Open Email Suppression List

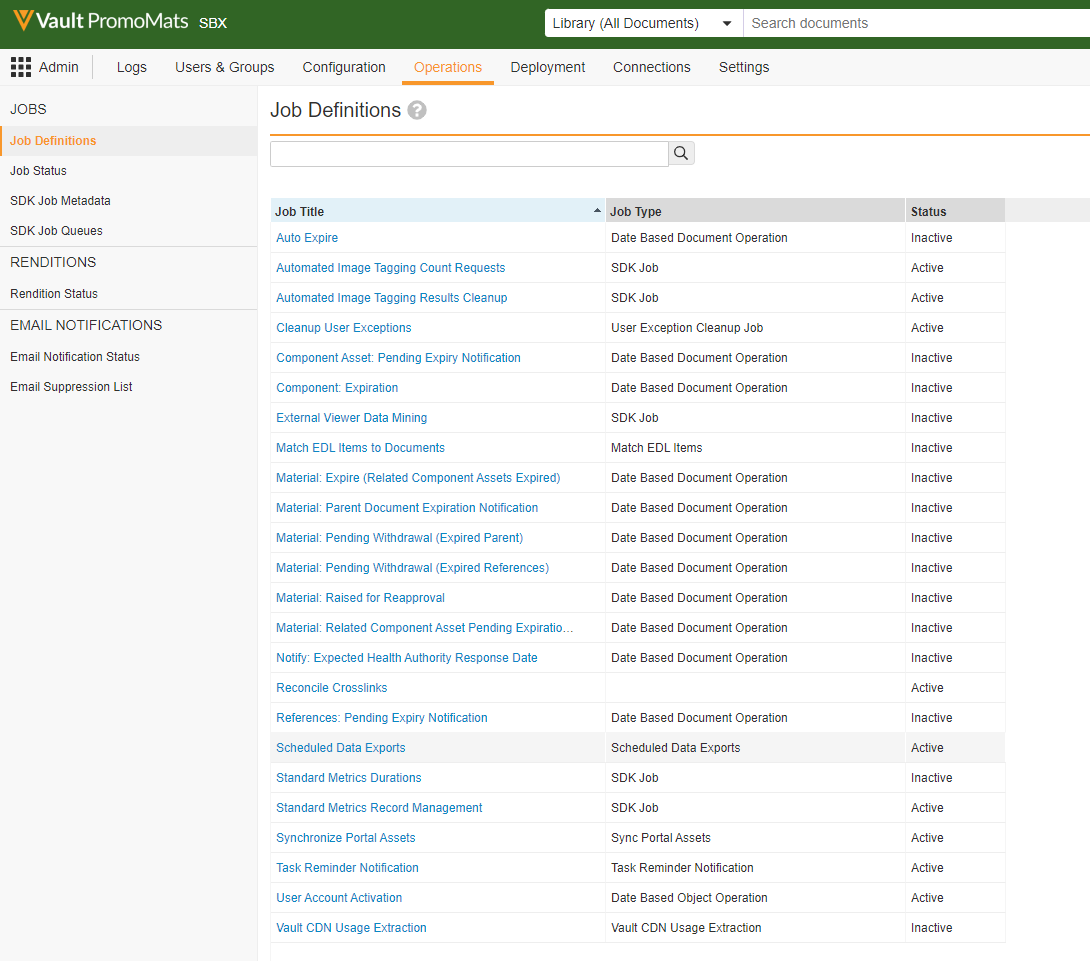coord(71,387)
